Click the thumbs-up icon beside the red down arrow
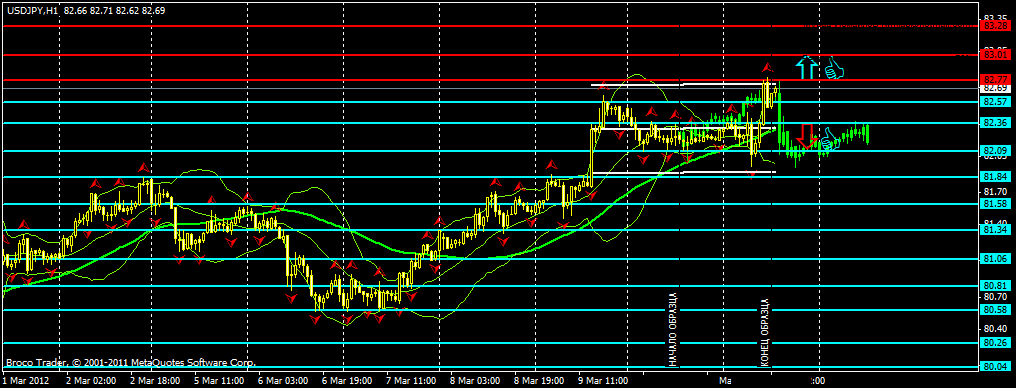This screenshot has width=1016, height=388. point(830,137)
